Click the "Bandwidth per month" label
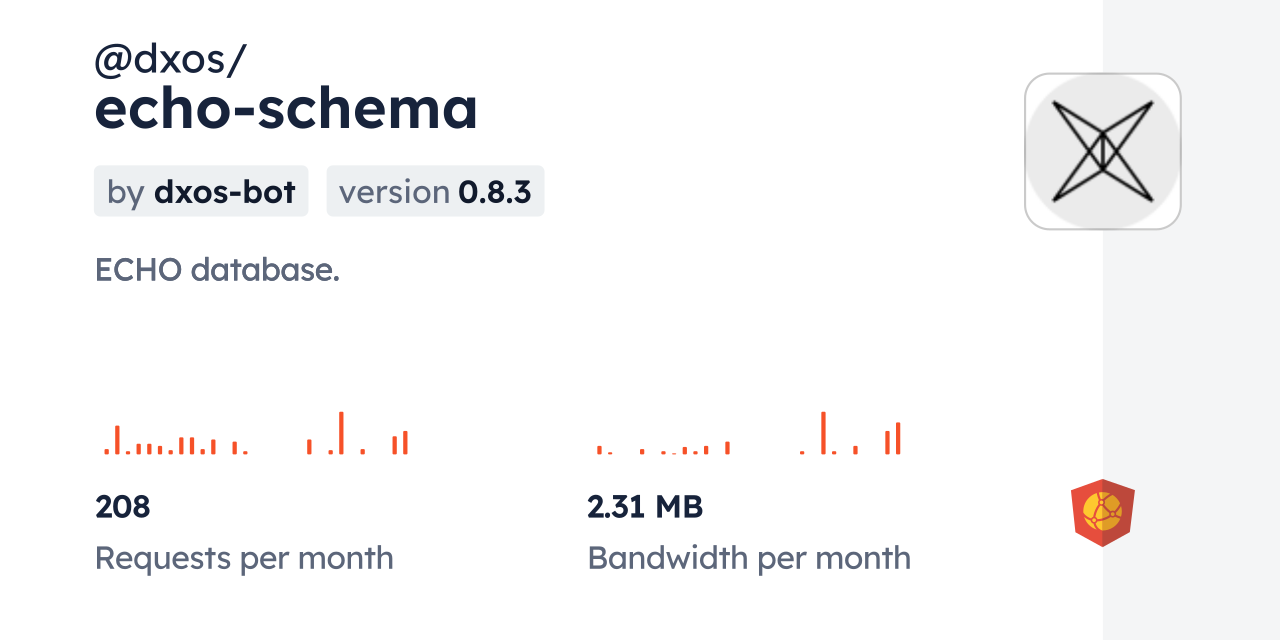The height and width of the screenshot is (640, 1280). [749, 558]
